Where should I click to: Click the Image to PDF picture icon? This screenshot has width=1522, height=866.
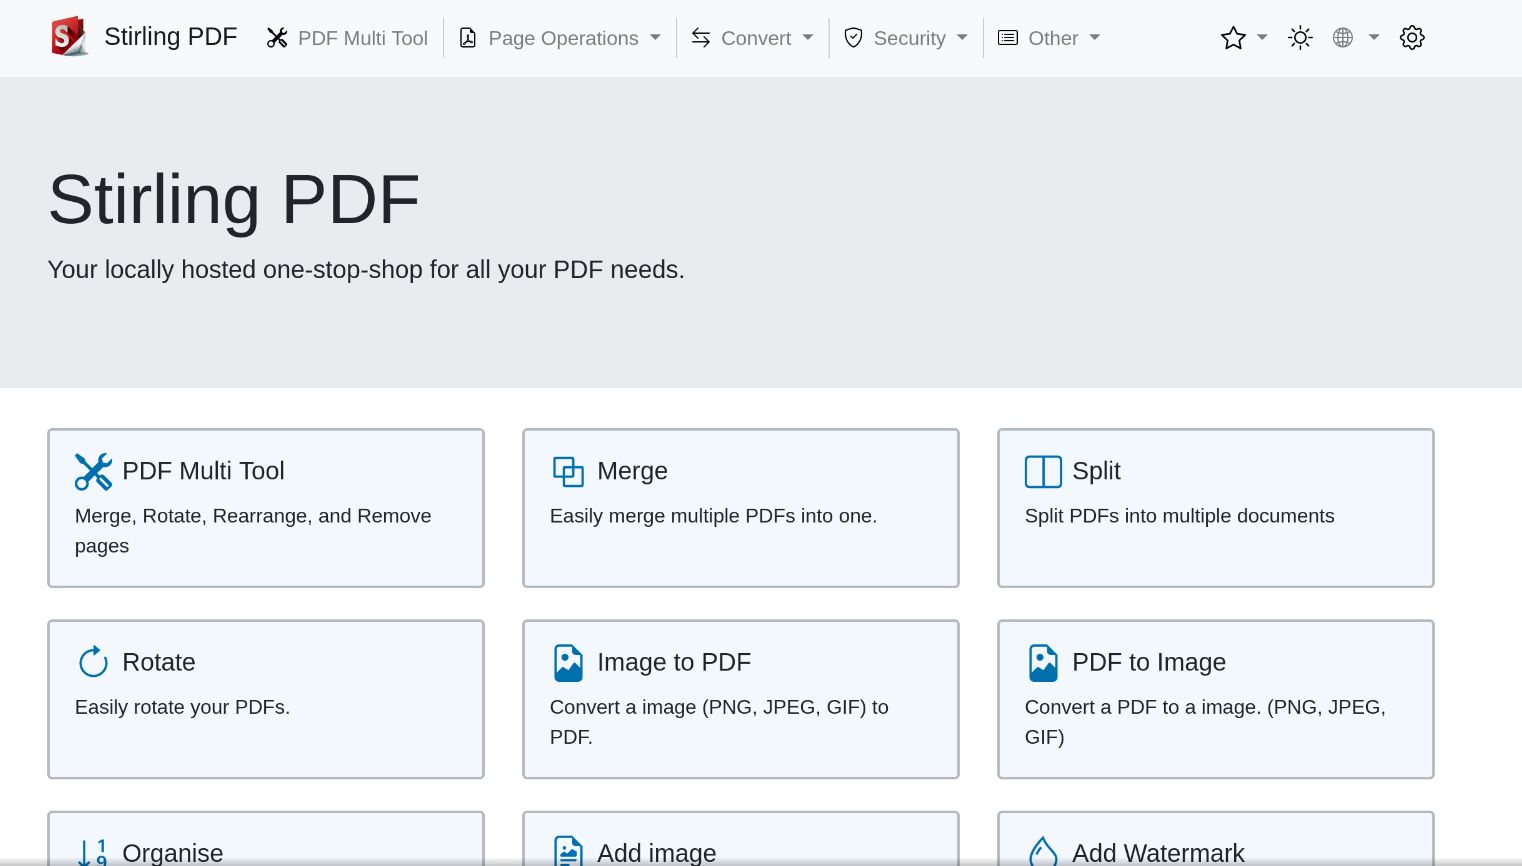point(568,662)
